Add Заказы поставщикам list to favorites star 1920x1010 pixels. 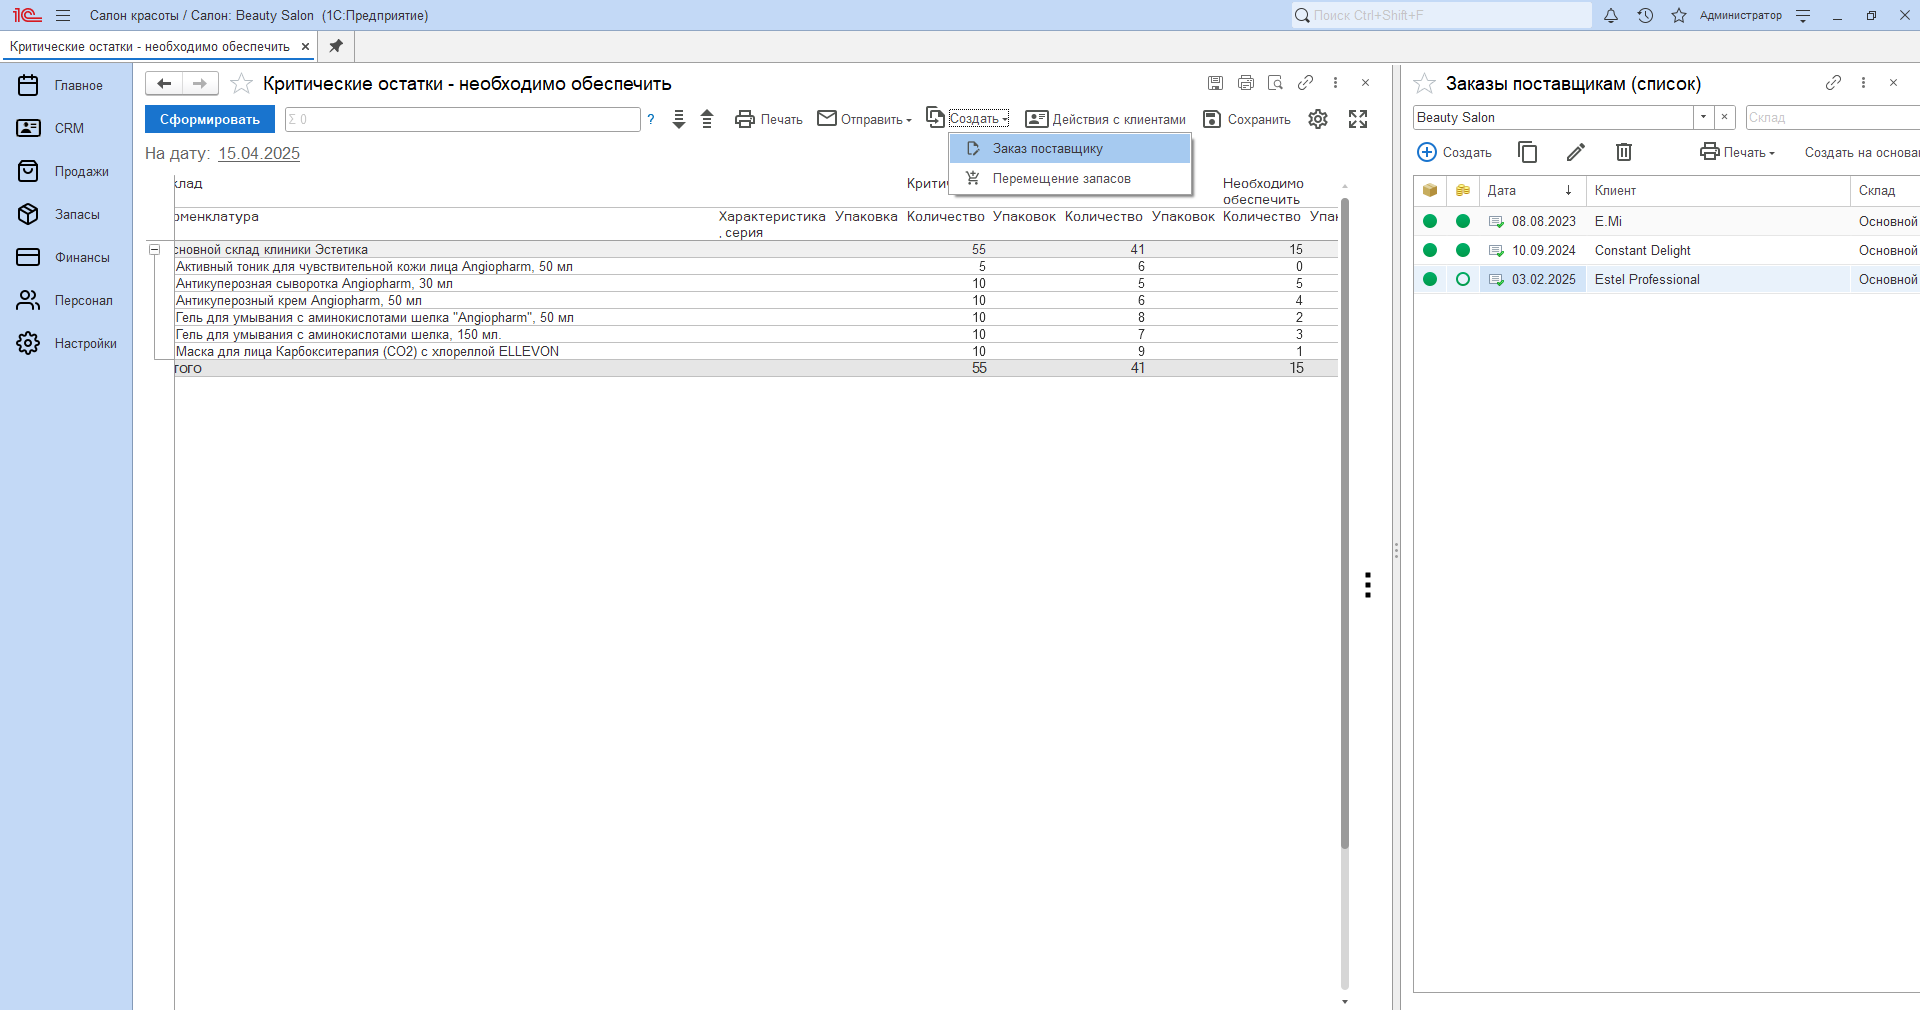[x=1425, y=84]
